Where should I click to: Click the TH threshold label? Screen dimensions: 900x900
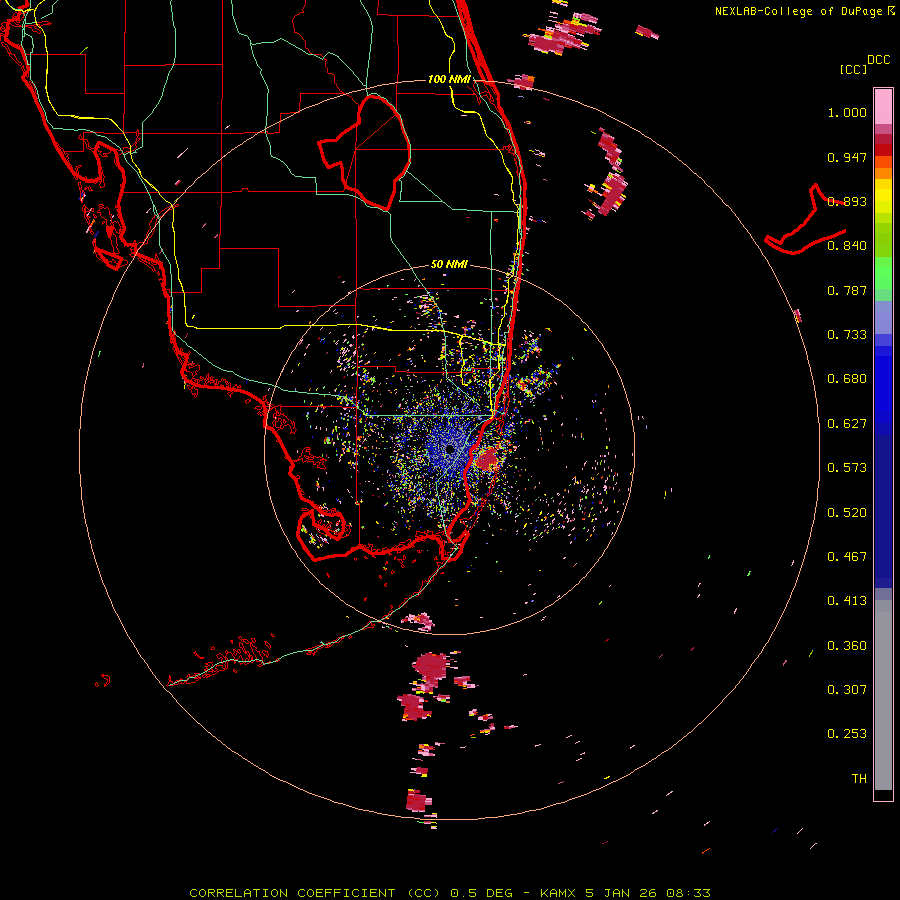tap(859, 779)
